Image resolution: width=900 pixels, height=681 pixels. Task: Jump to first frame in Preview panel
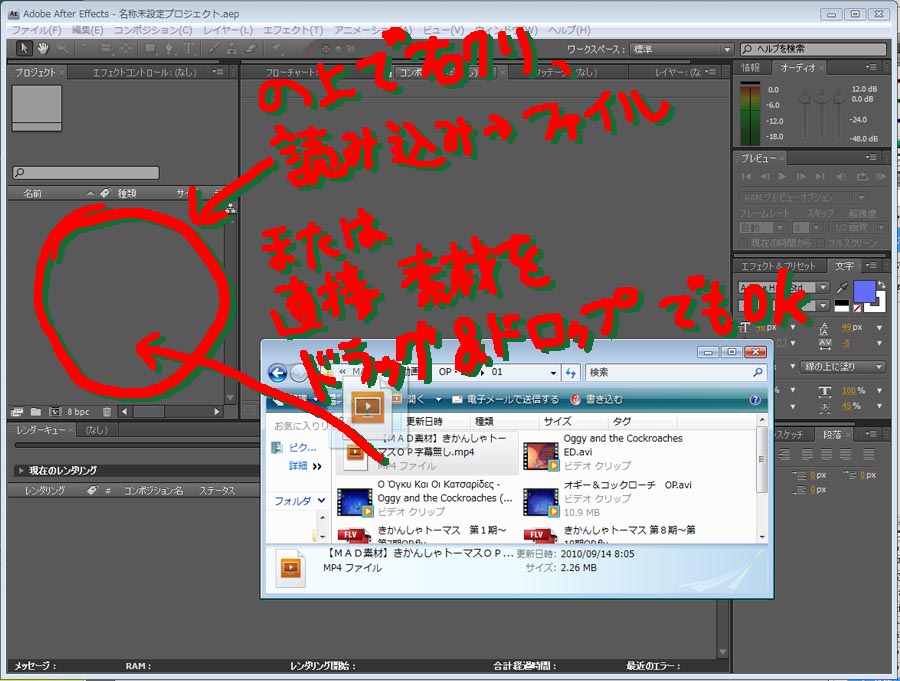tap(746, 177)
